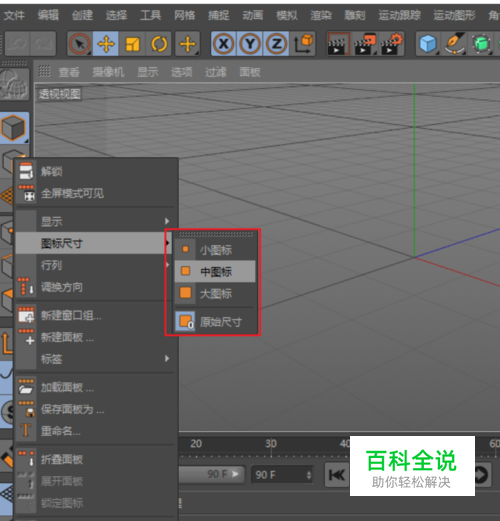The height and width of the screenshot is (521, 500).
Task: Open the 编辑 menu
Action: (48, 15)
